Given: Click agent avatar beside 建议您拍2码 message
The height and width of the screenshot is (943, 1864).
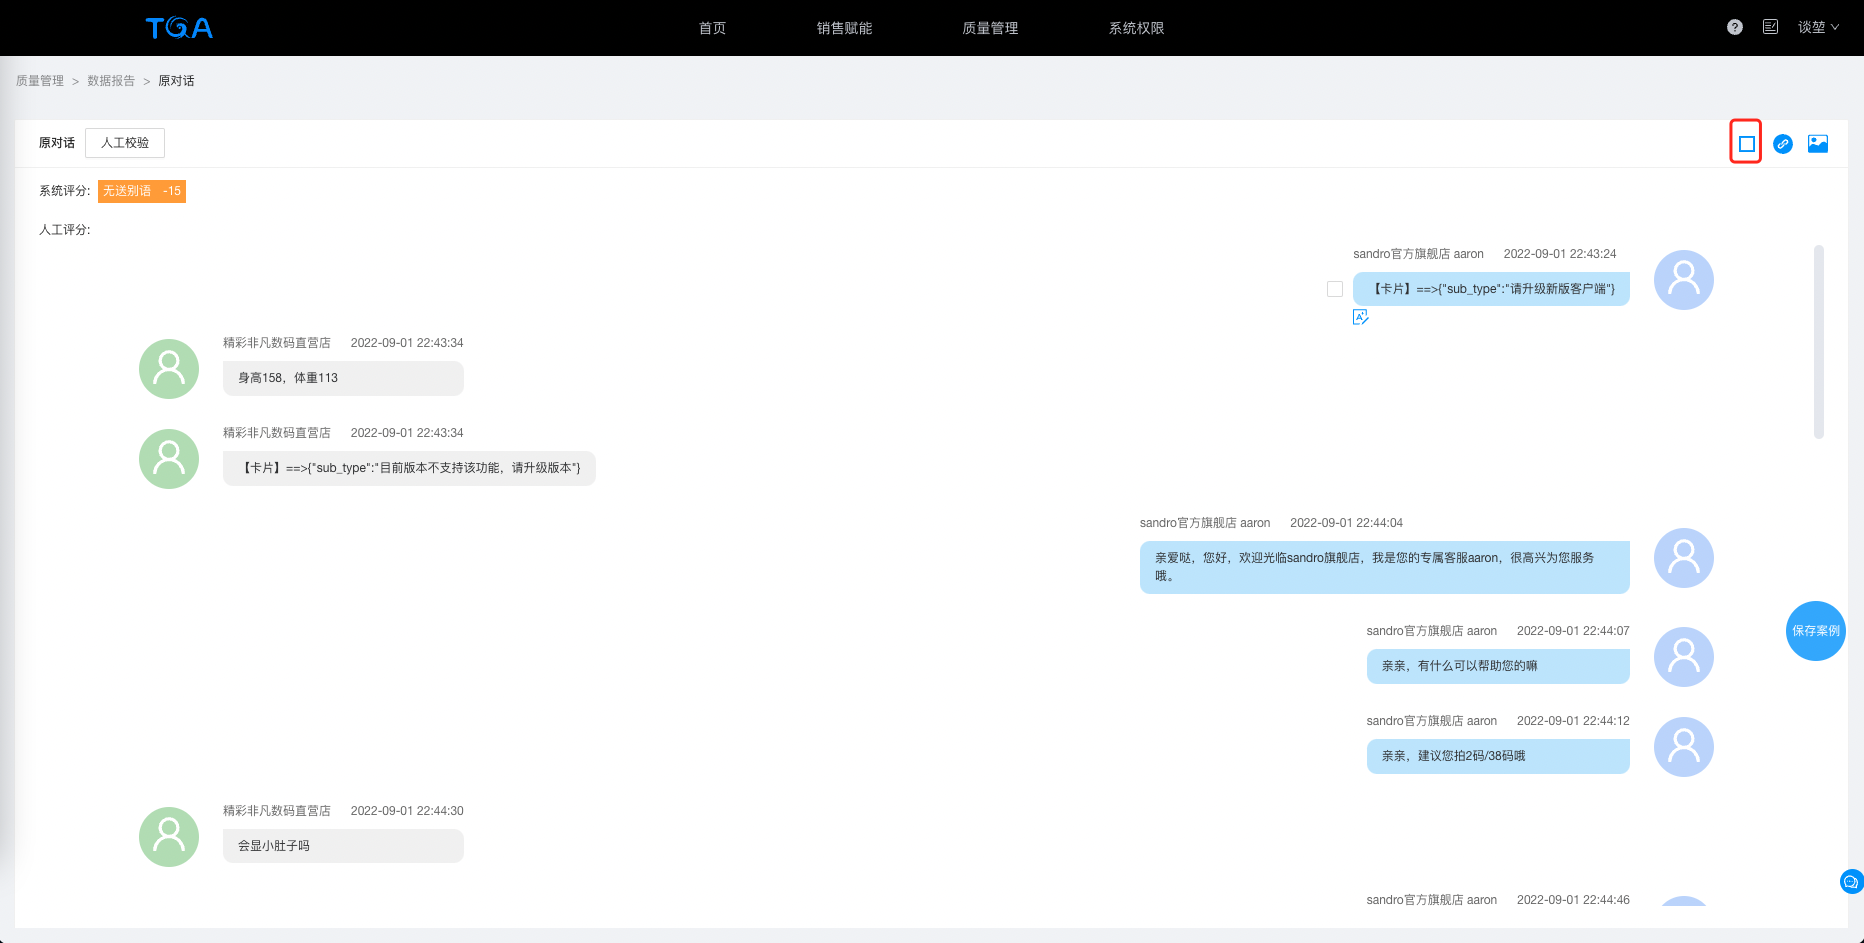Looking at the screenshot, I should [1684, 747].
